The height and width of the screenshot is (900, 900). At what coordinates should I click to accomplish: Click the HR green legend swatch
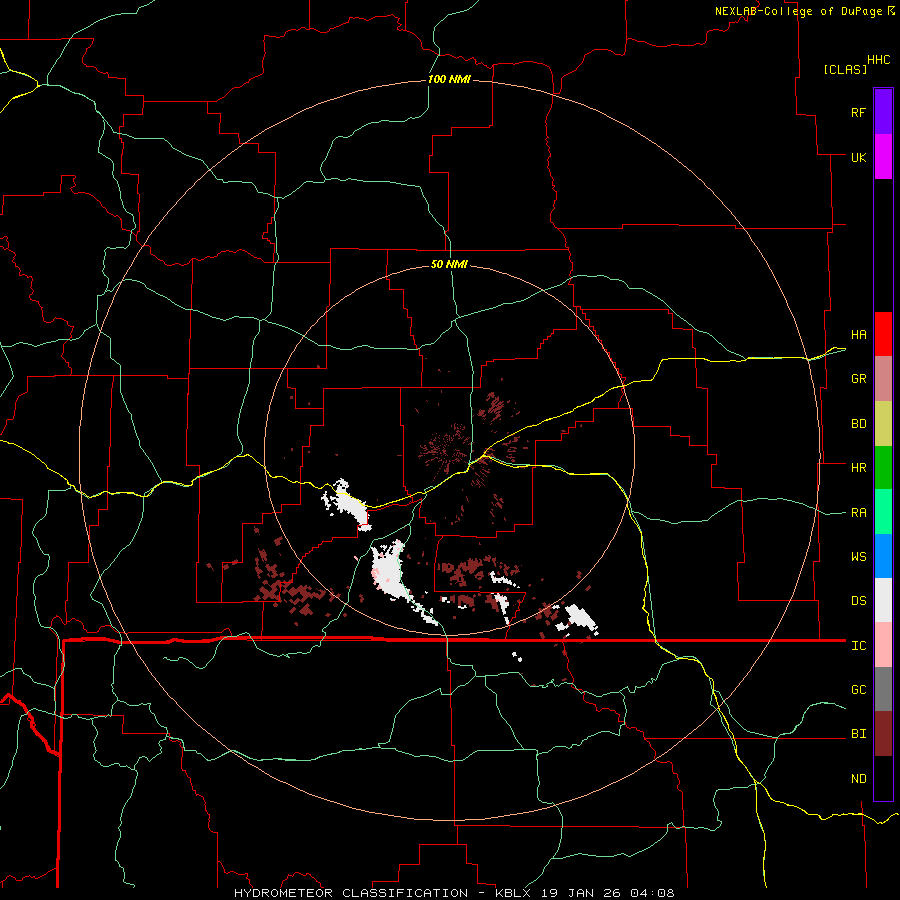tap(883, 467)
